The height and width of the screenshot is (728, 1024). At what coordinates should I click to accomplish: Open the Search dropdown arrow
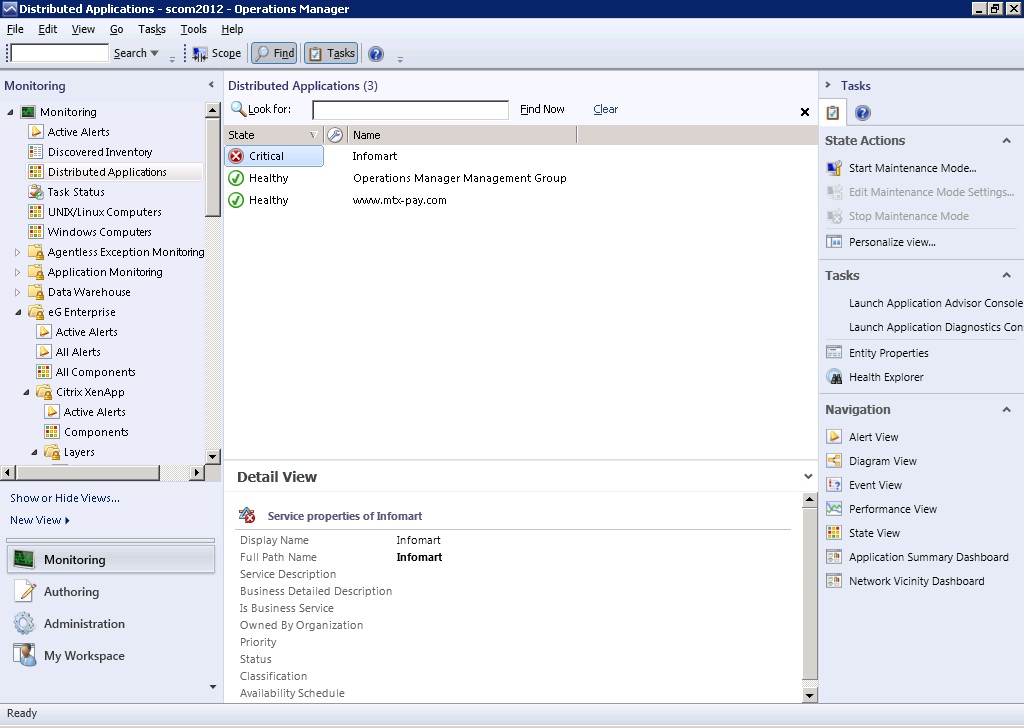[155, 54]
